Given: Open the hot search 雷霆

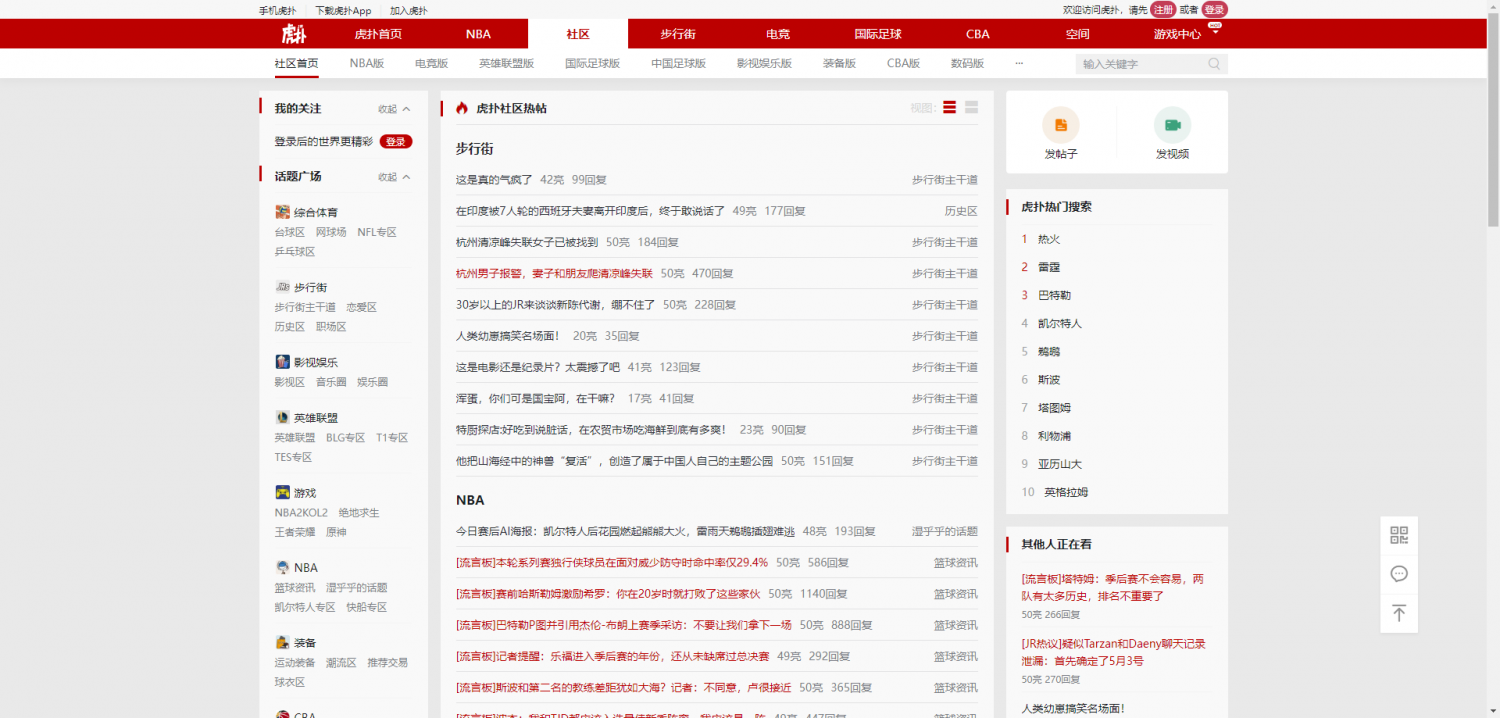Looking at the screenshot, I should 1049,267.
